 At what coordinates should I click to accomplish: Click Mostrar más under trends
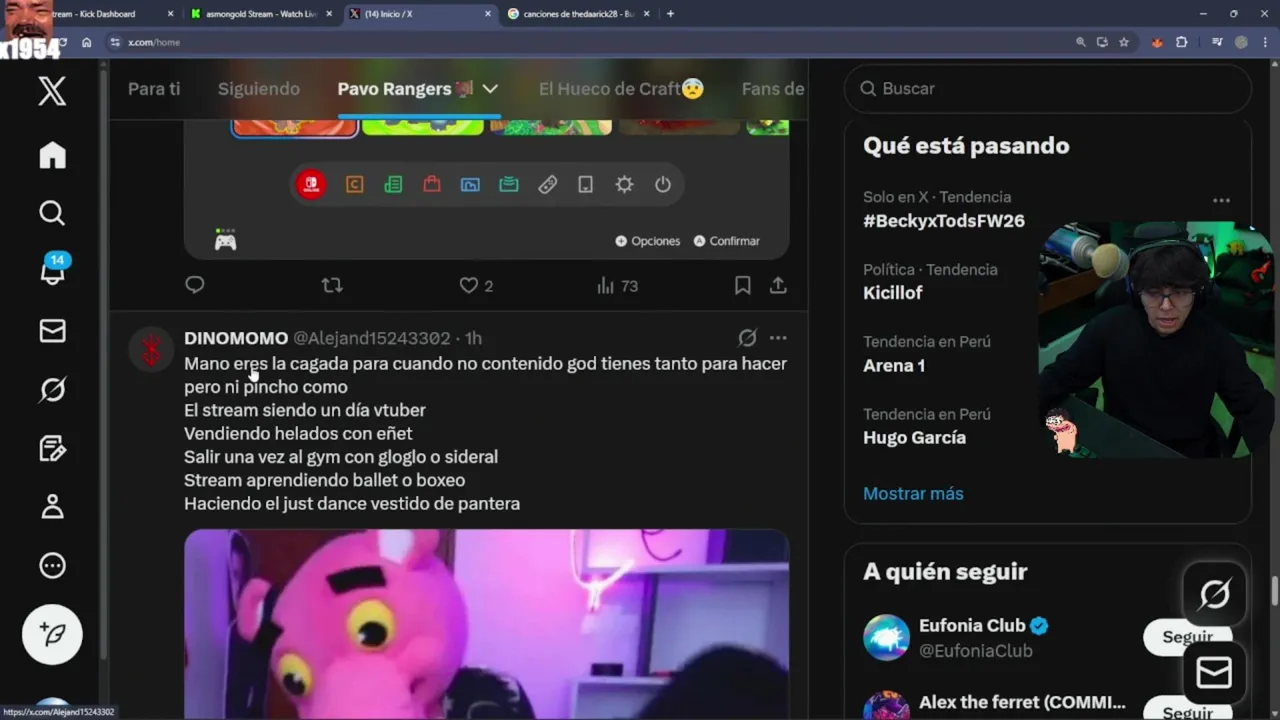(x=913, y=493)
